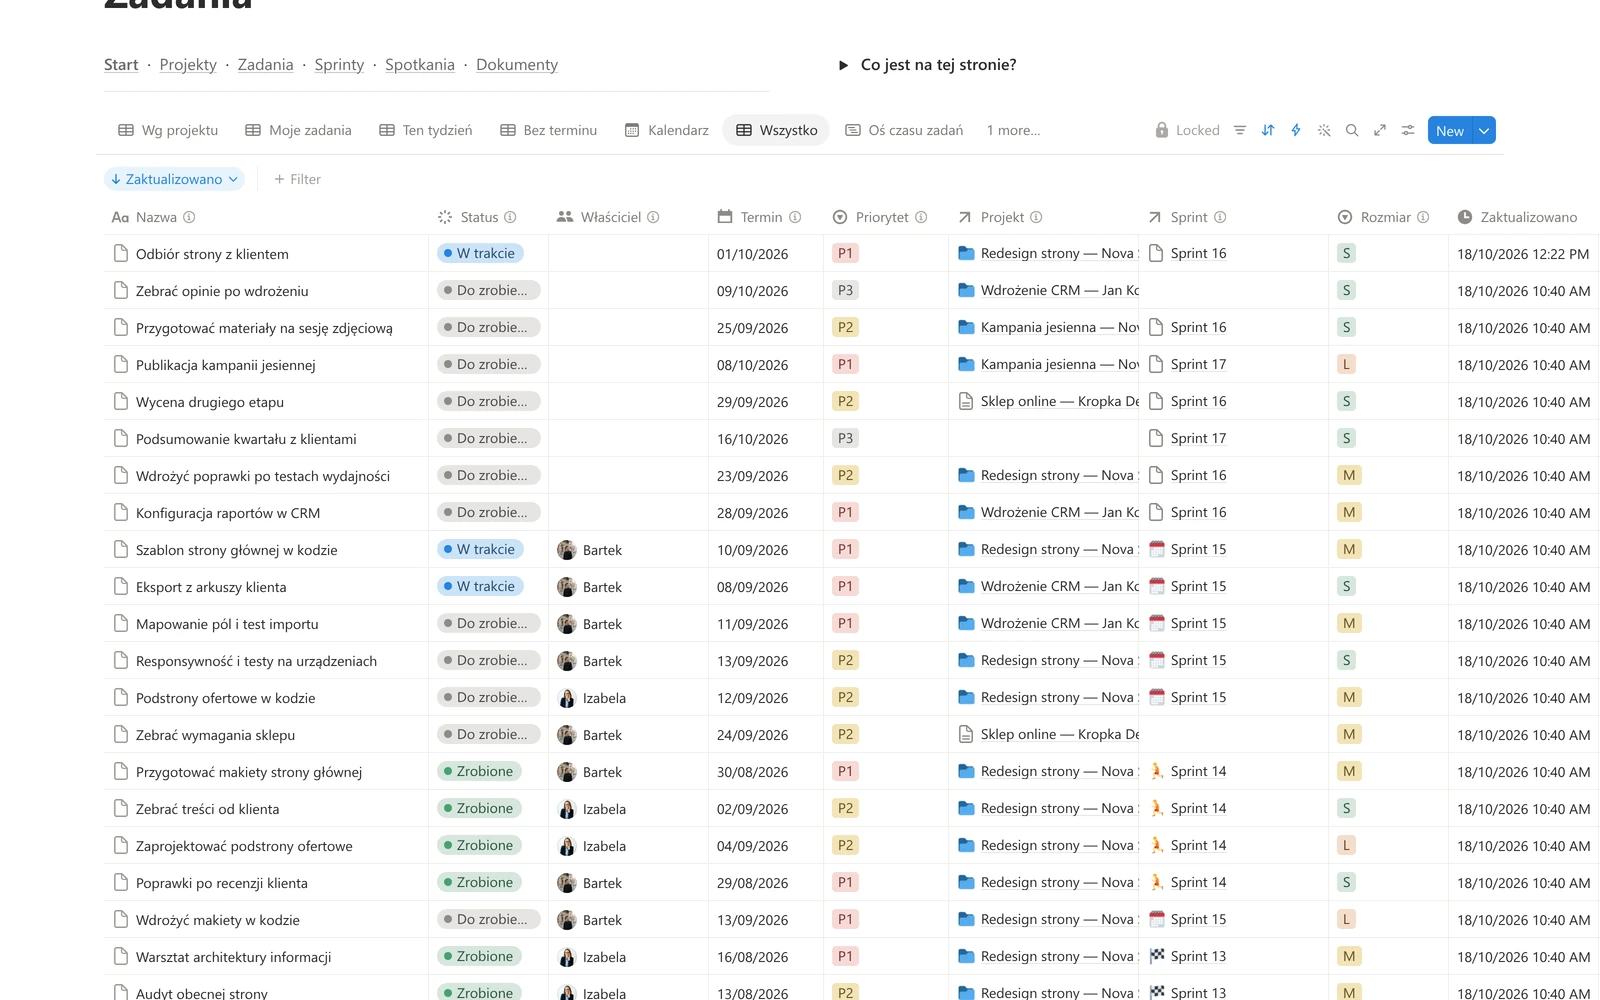
Task: Click the 09/10/2026 date in Zebrać opinie row
Action: tap(752, 291)
